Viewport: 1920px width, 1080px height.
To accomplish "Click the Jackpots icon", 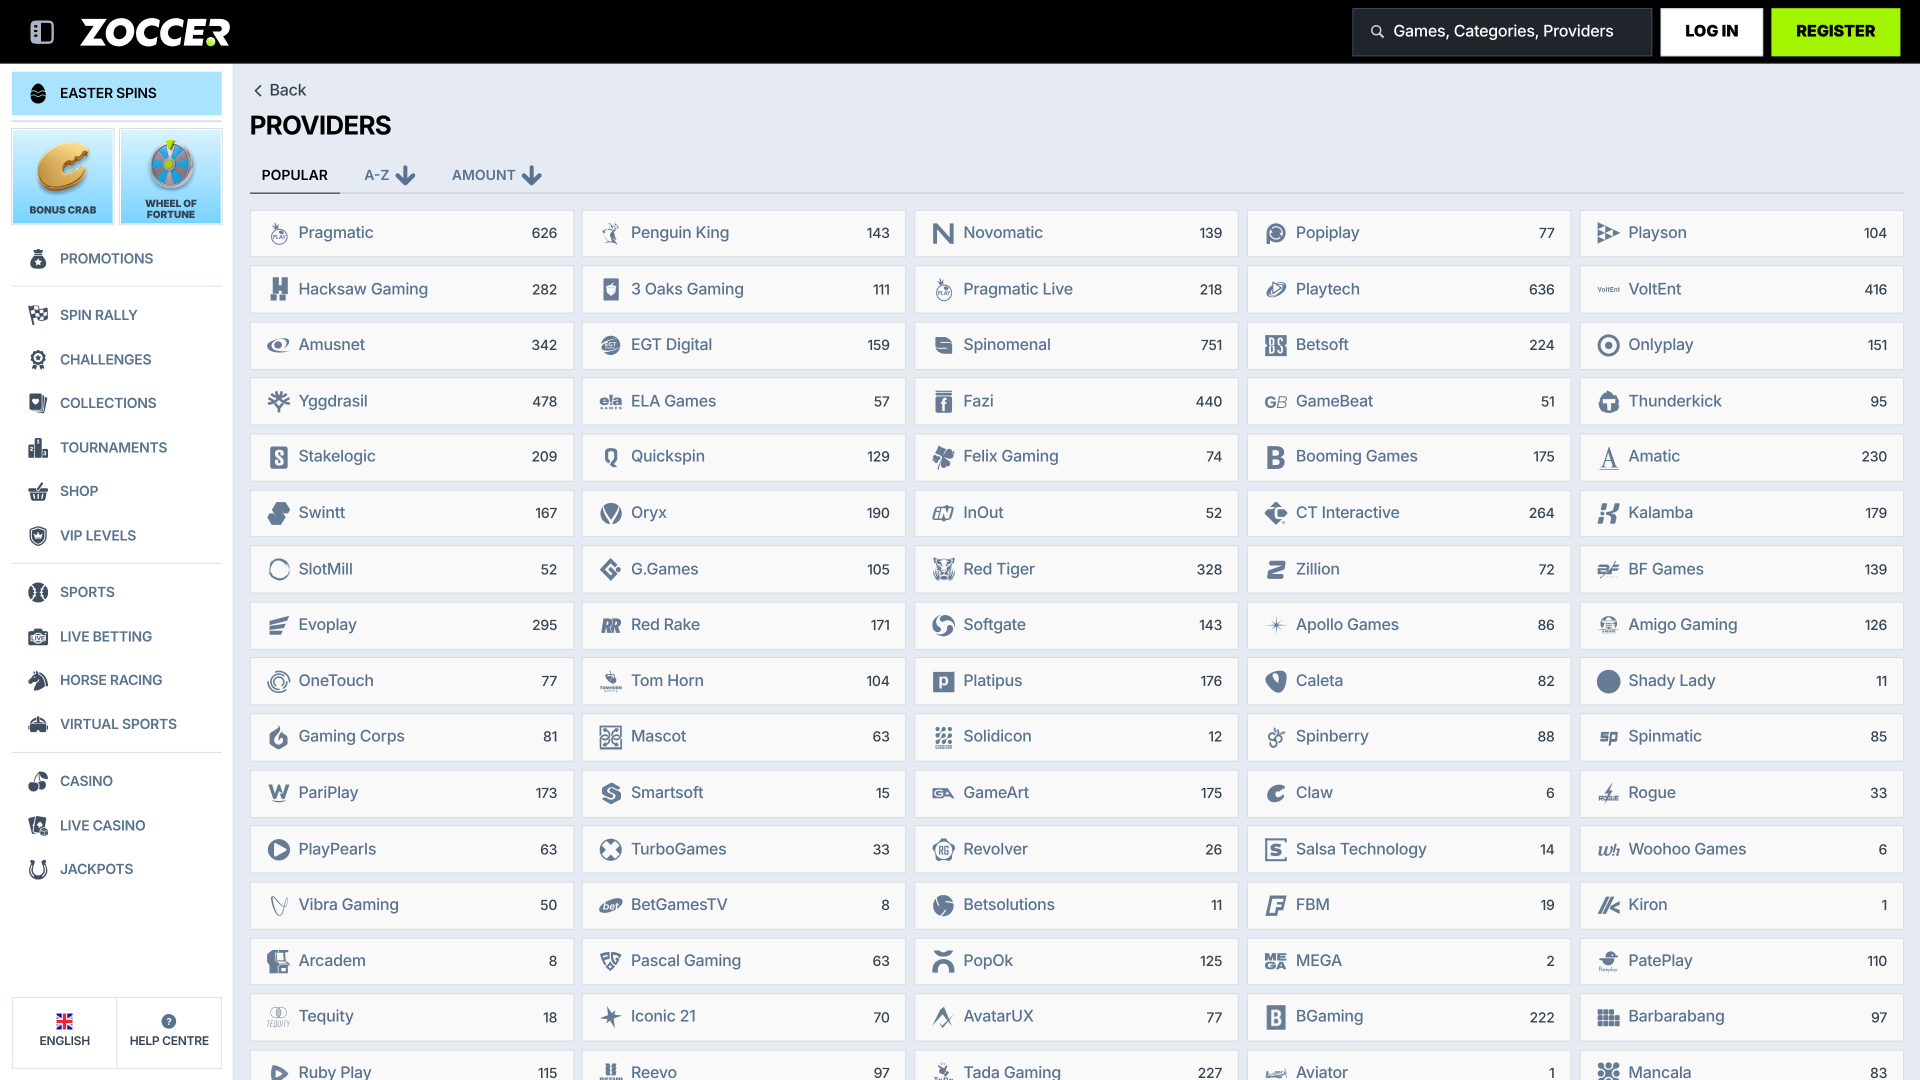I will coord(38,870).
